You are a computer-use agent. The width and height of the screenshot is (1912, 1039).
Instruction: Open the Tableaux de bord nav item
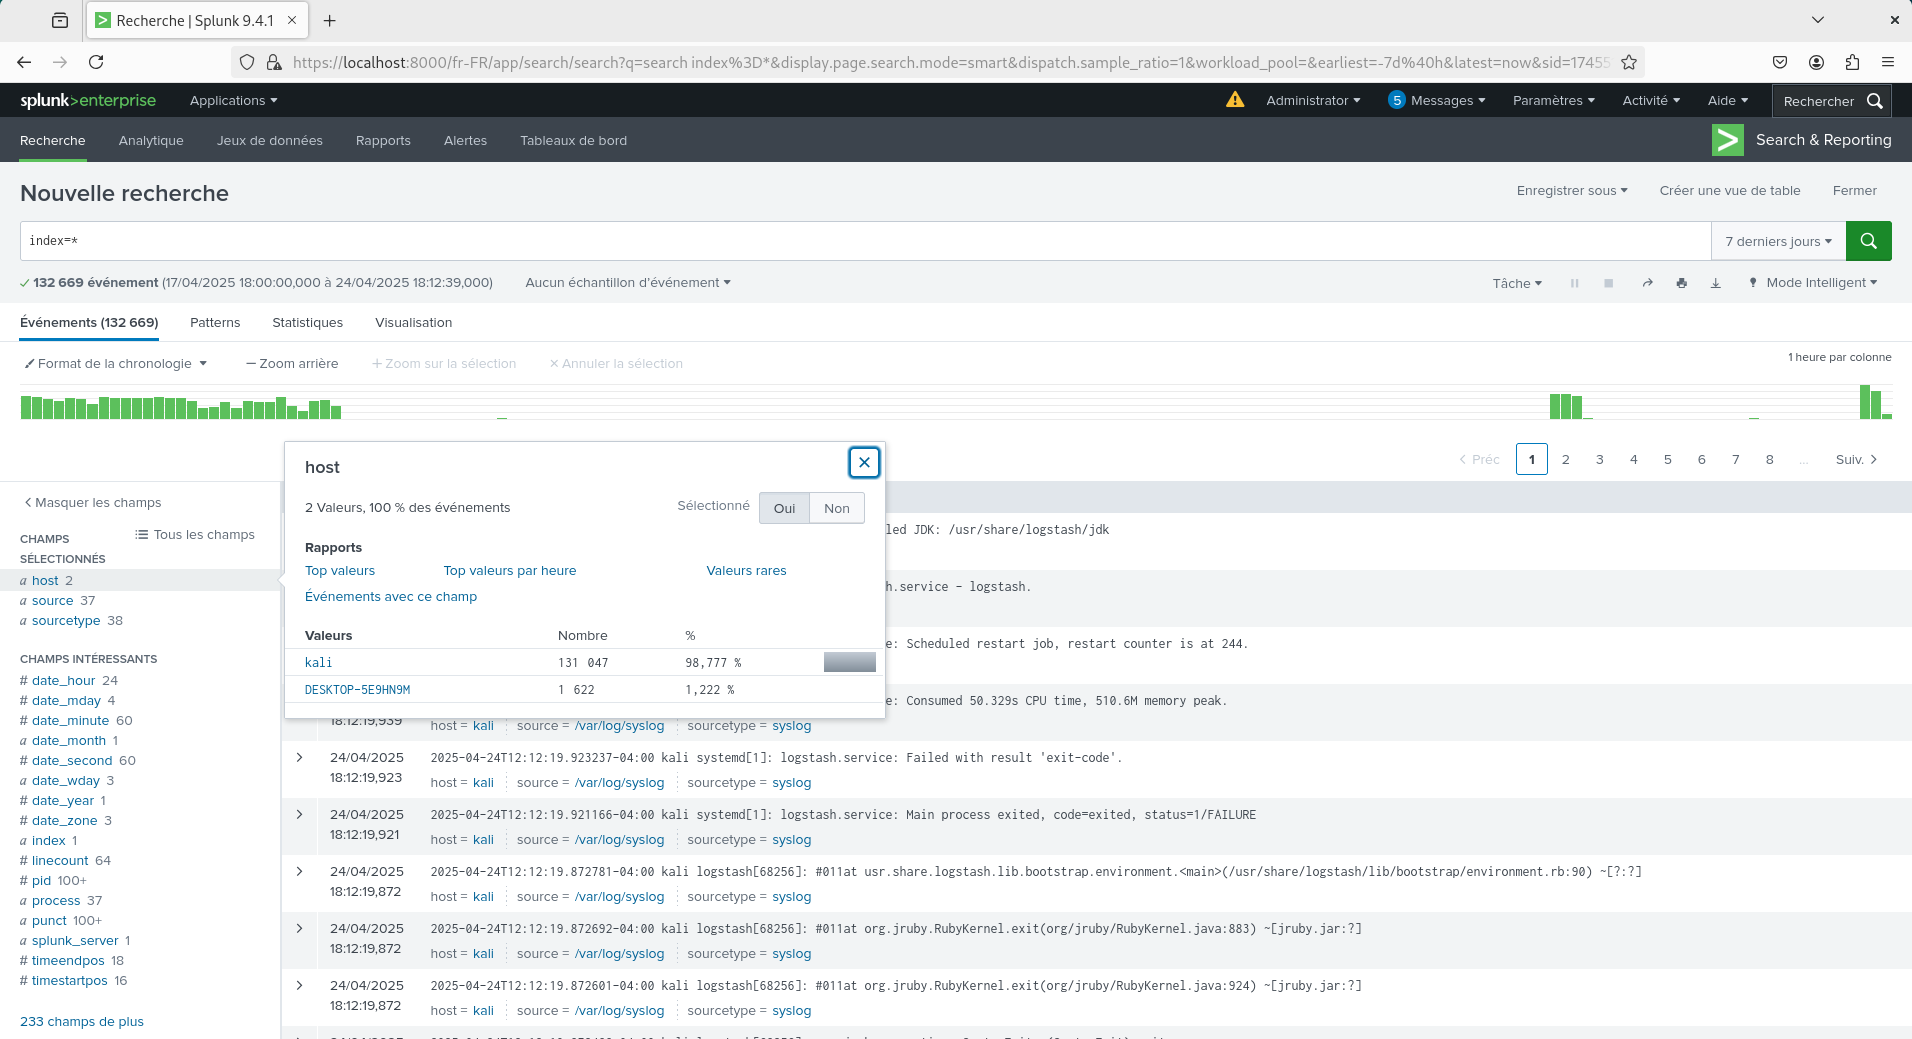pos(573,141)
